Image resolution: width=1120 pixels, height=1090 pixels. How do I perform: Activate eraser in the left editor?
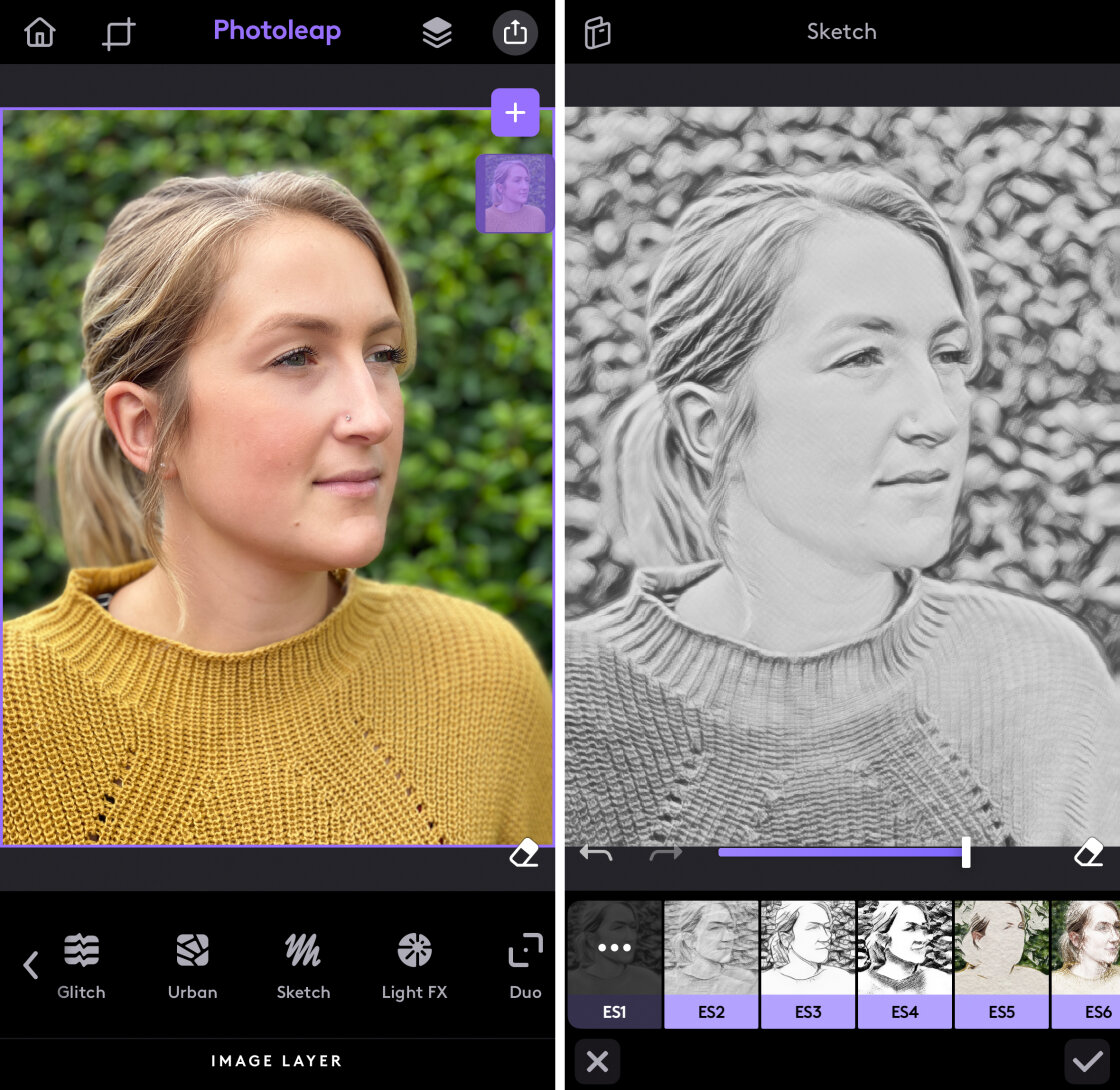[x=524, y=853]
